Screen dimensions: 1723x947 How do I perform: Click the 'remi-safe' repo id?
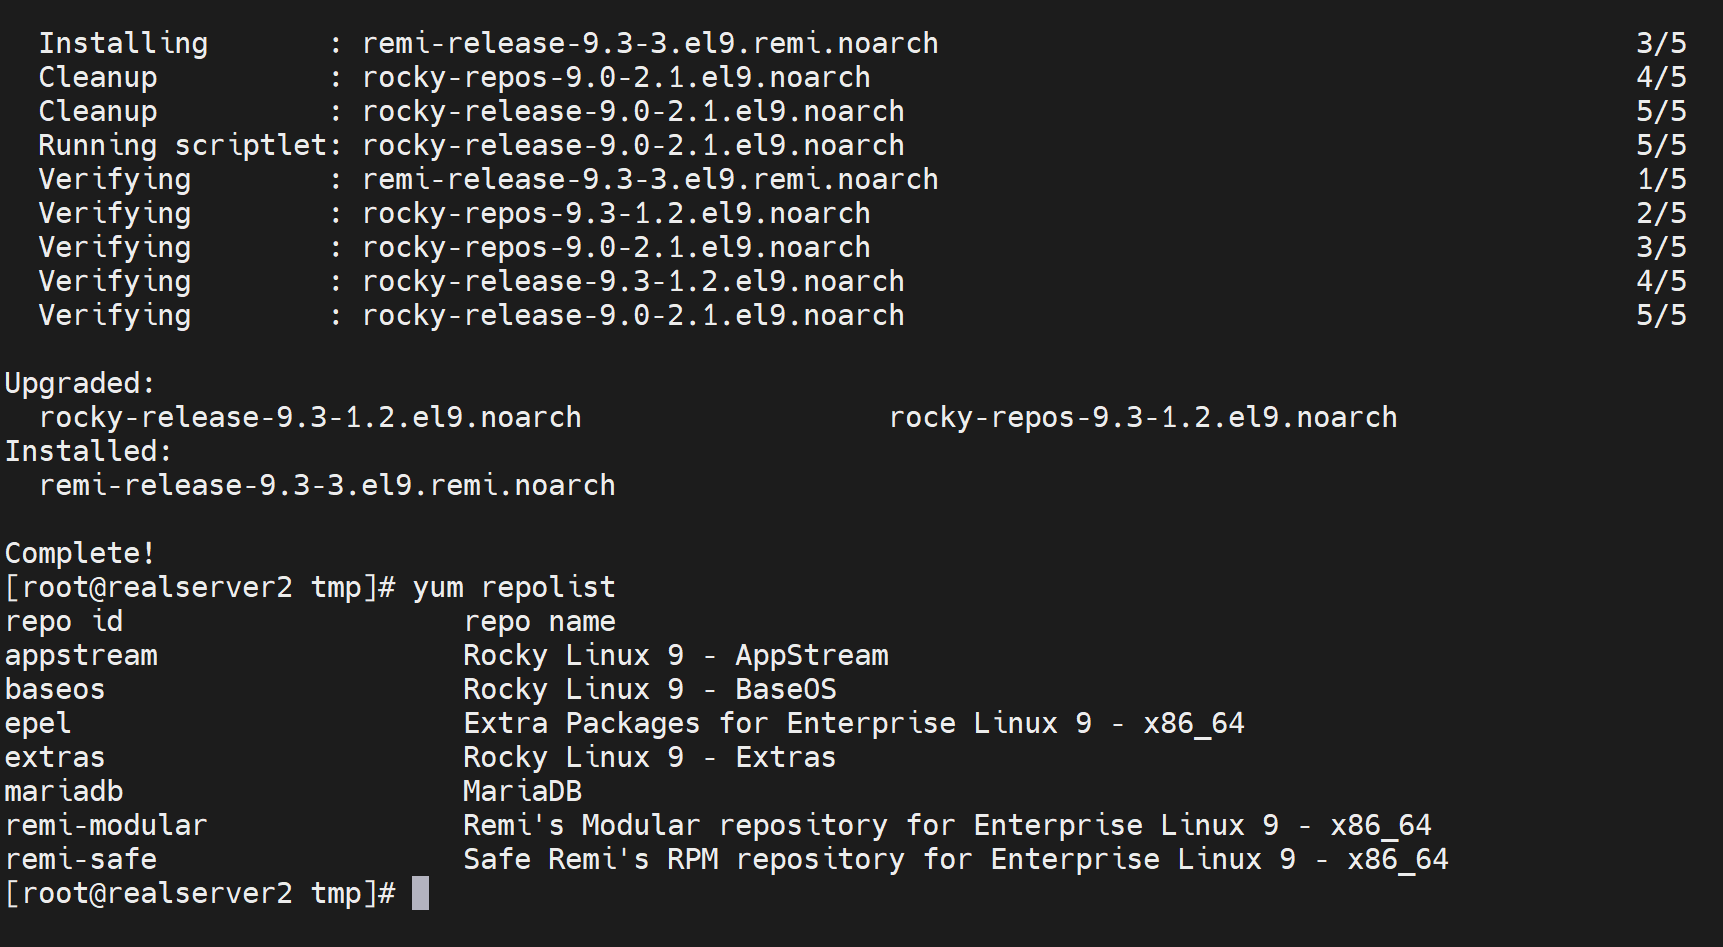pyautogui.click(x=81, y=859)
